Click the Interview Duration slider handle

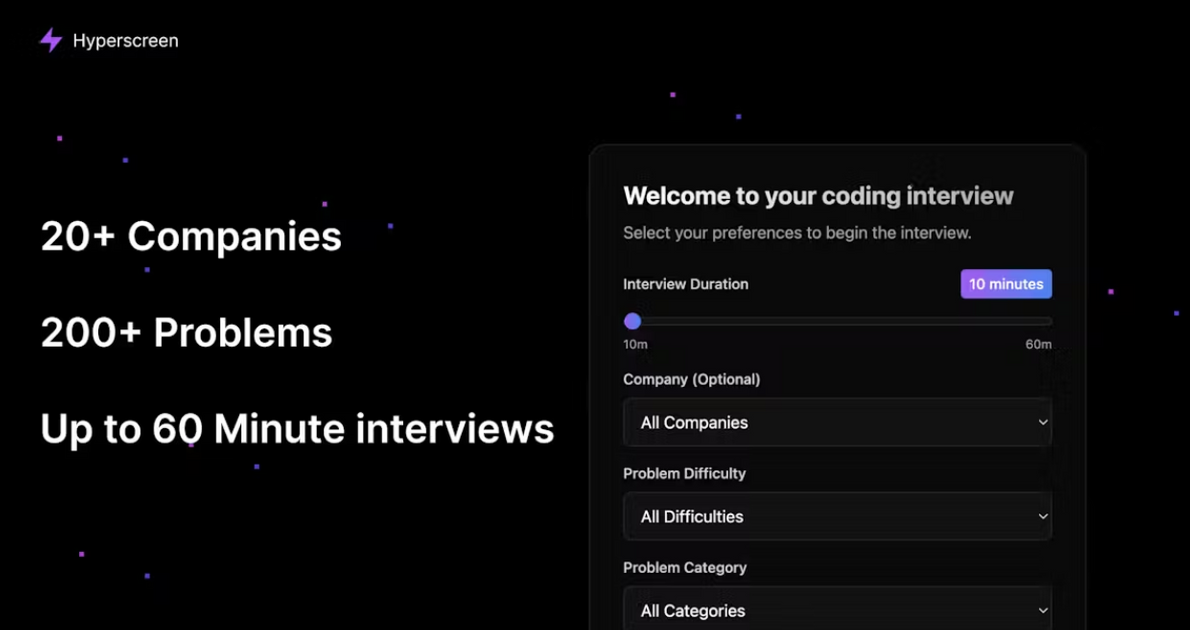632,321
